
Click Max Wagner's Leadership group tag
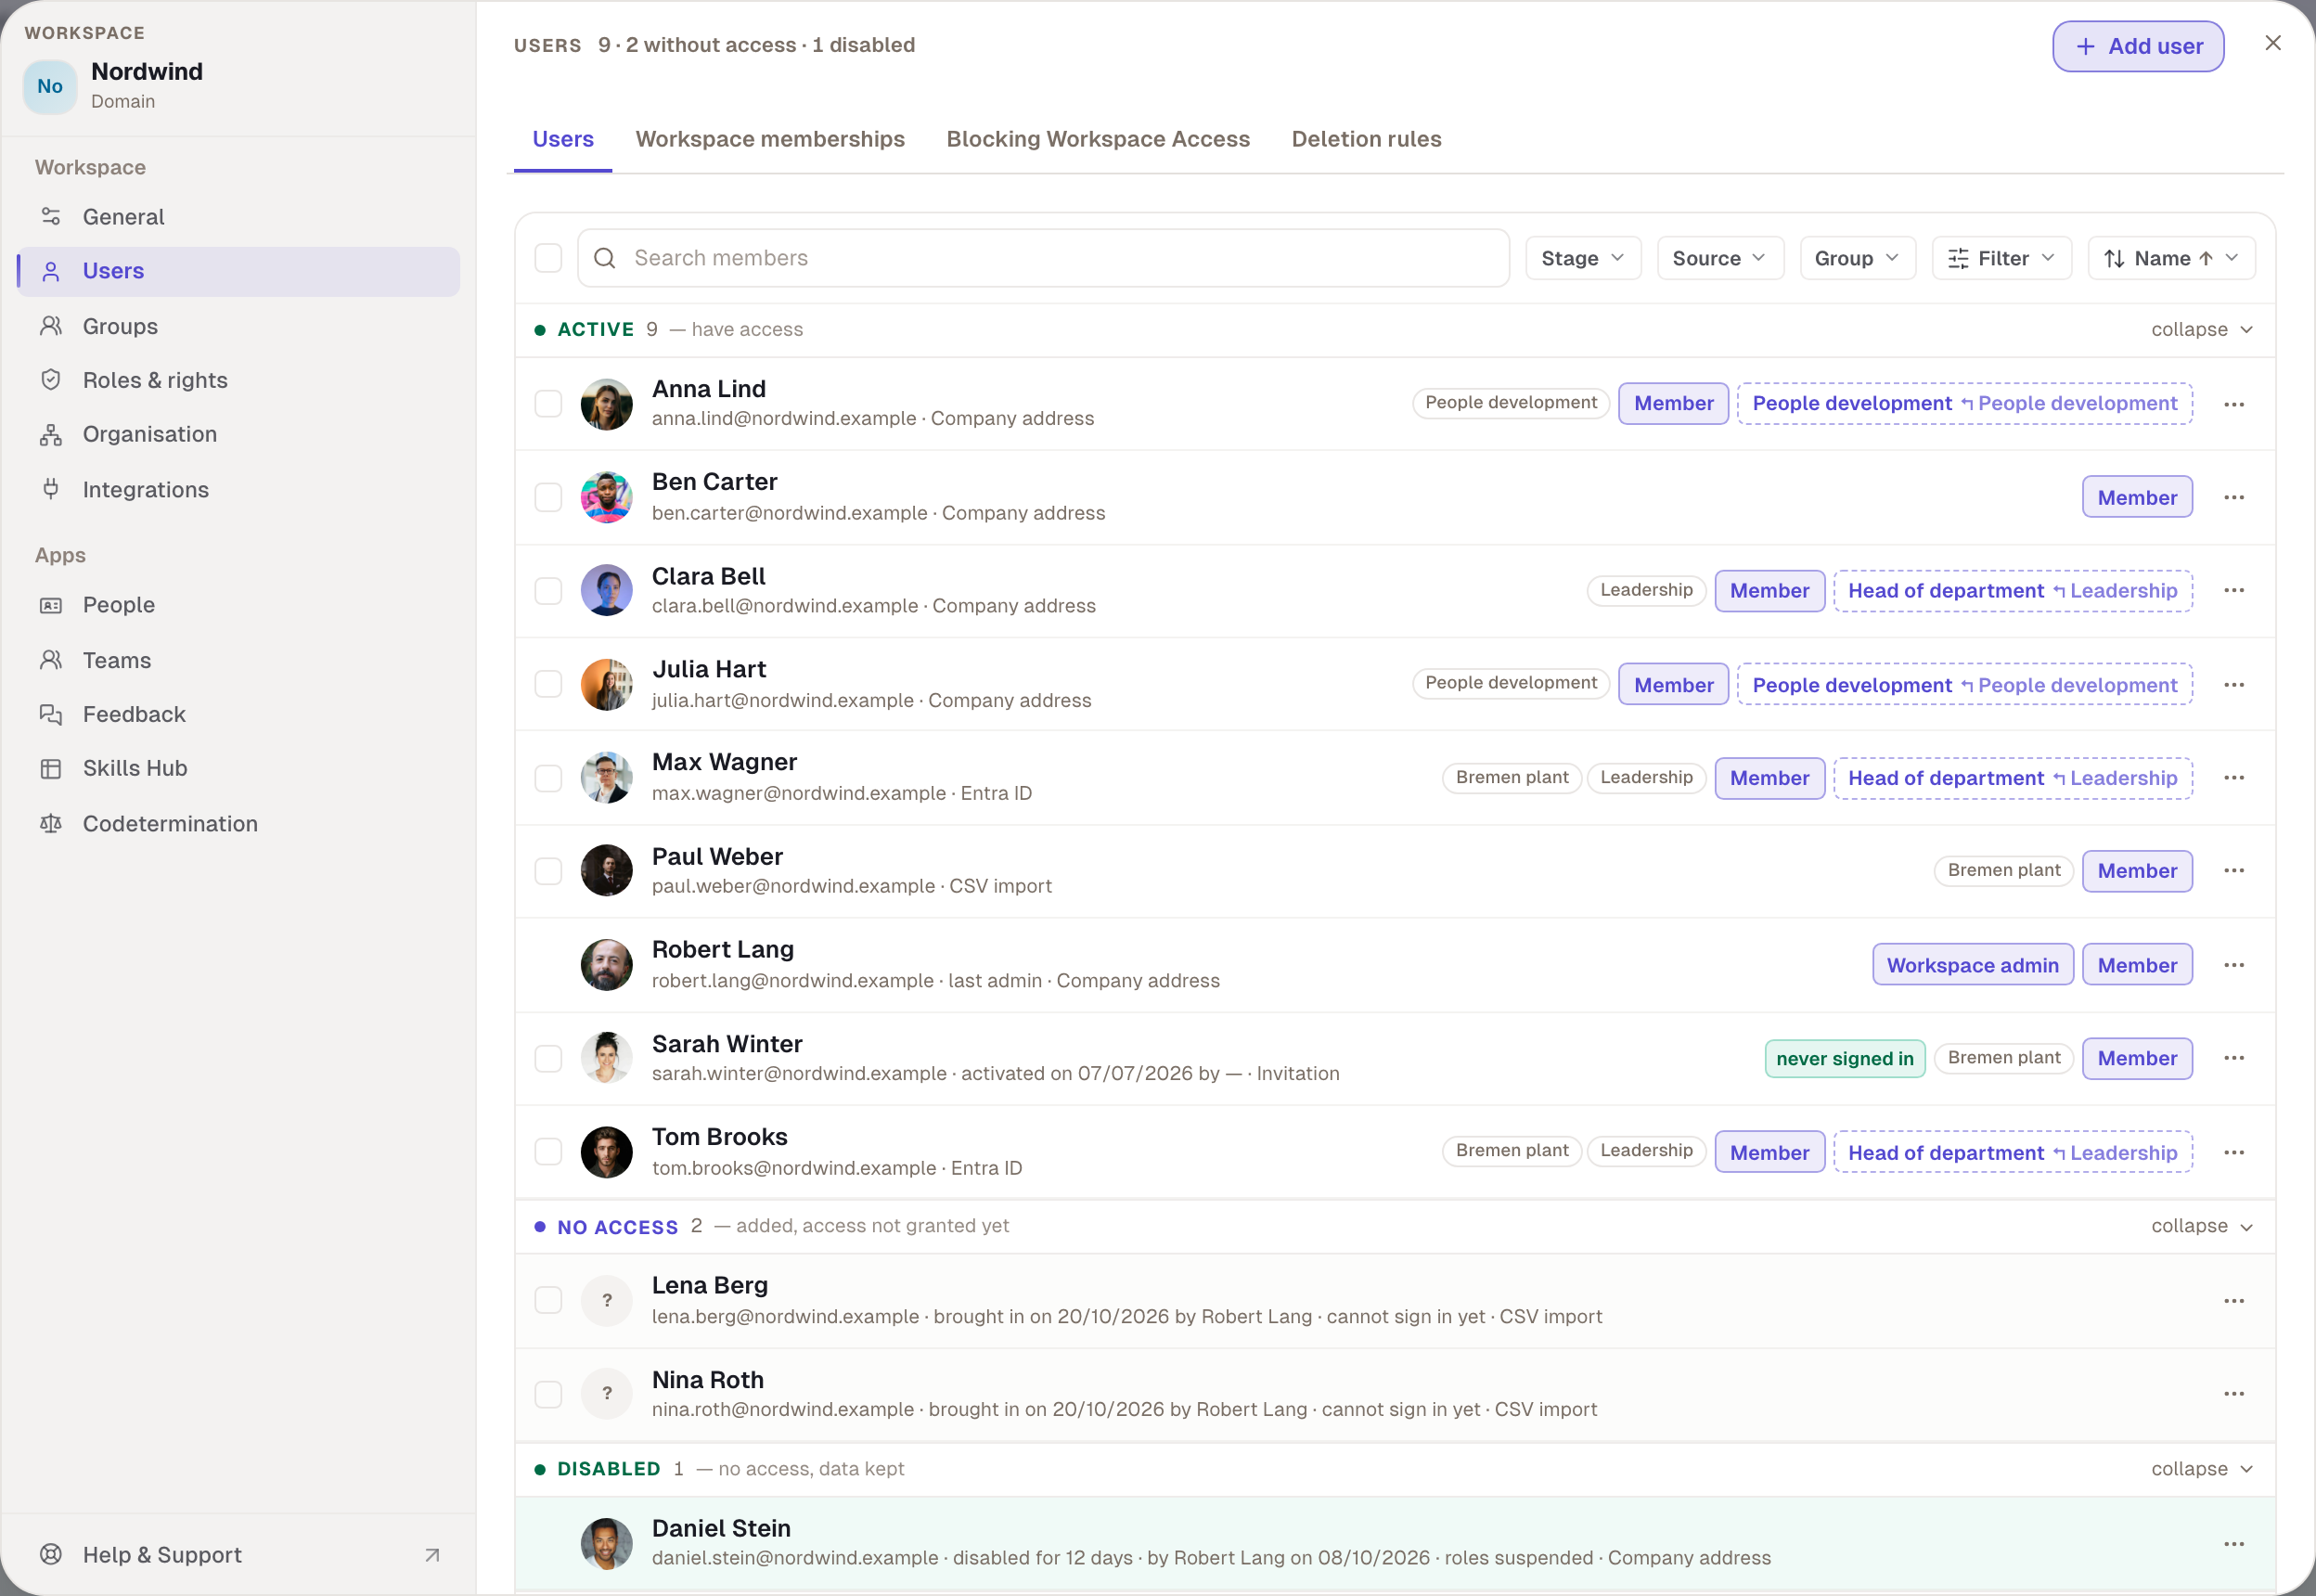[x=1646, y=777]
